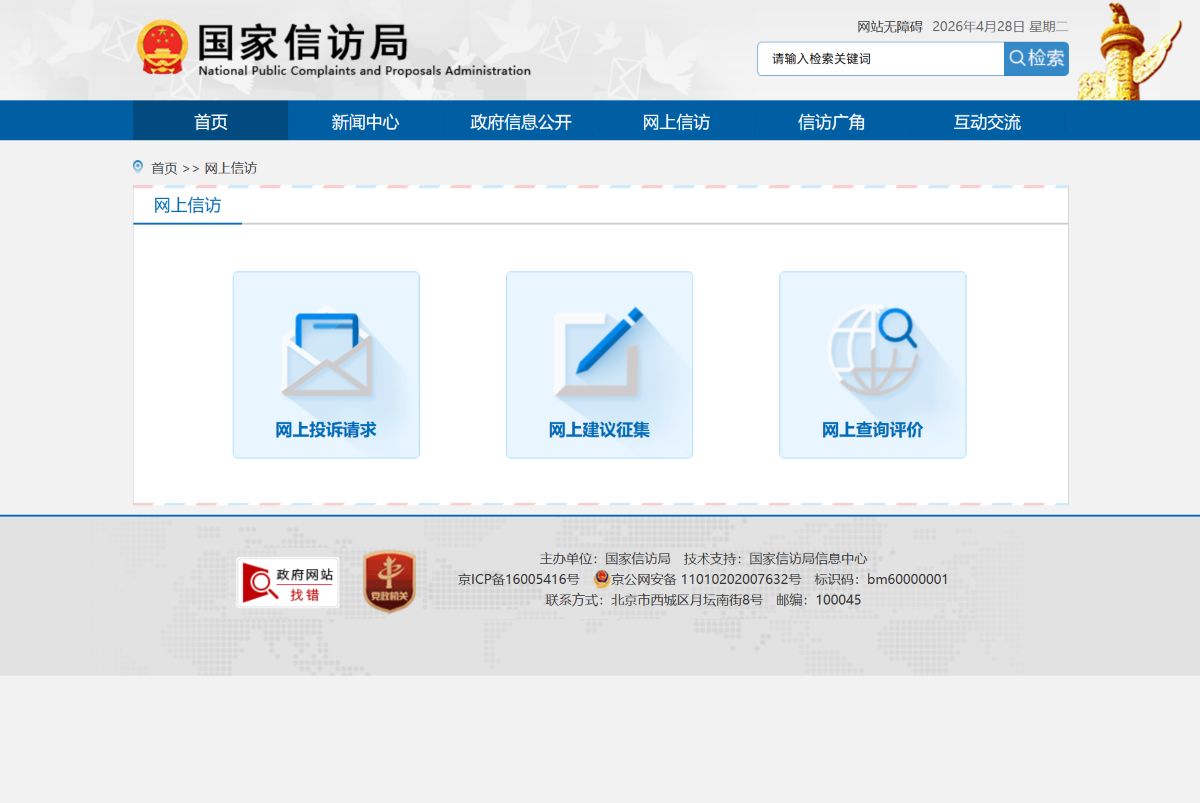The width and height of the screenshot is (1200, 803).
Task: Click the red 党政机关 emblem badge
Action: tap(387, 580)
